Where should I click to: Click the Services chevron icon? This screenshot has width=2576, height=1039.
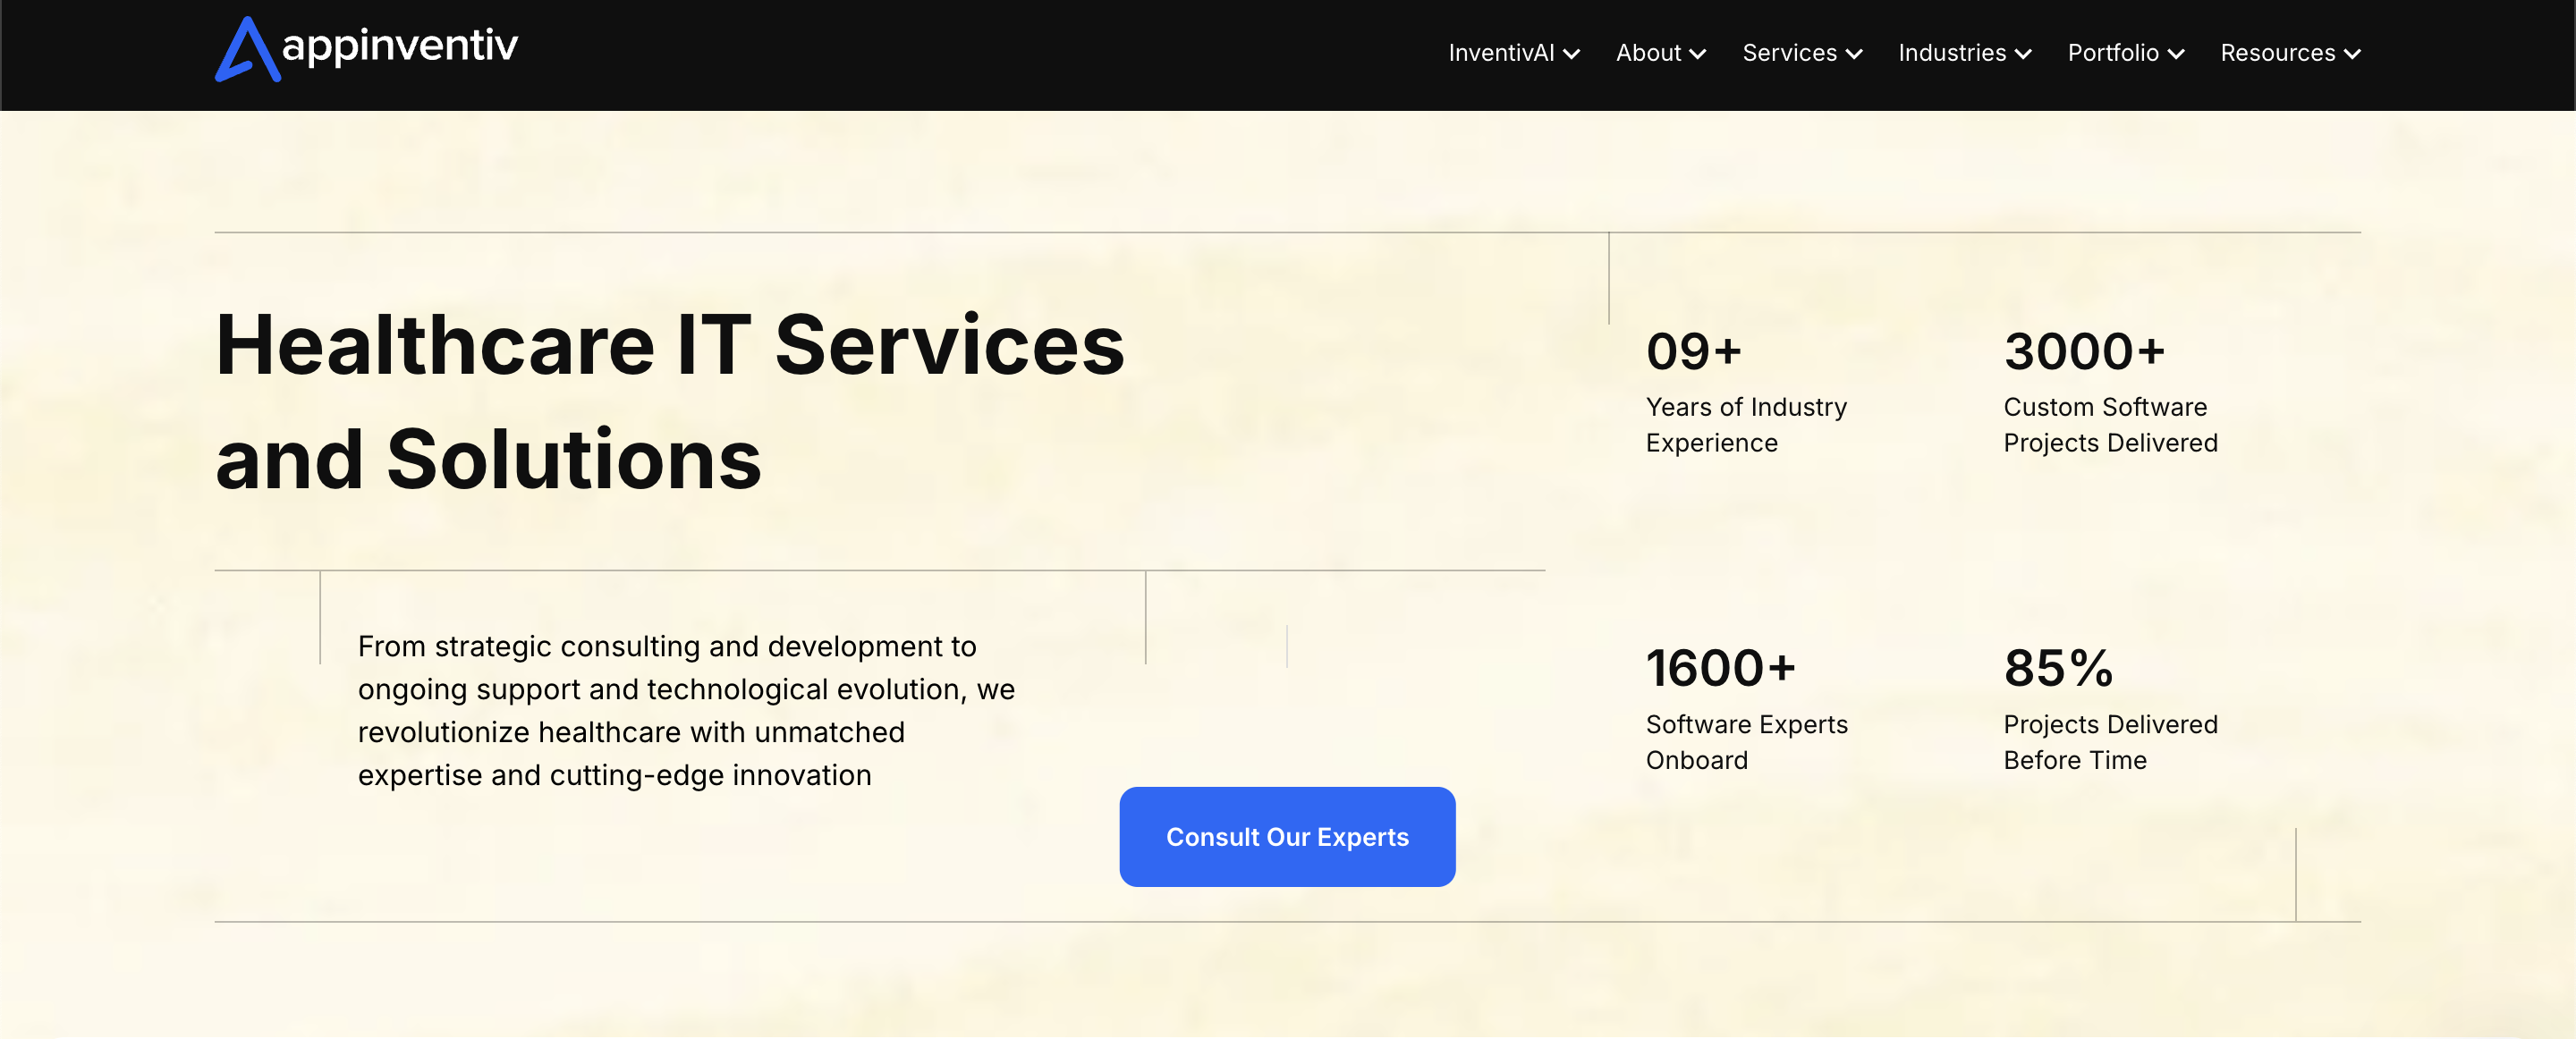(x=1855, y=54)
